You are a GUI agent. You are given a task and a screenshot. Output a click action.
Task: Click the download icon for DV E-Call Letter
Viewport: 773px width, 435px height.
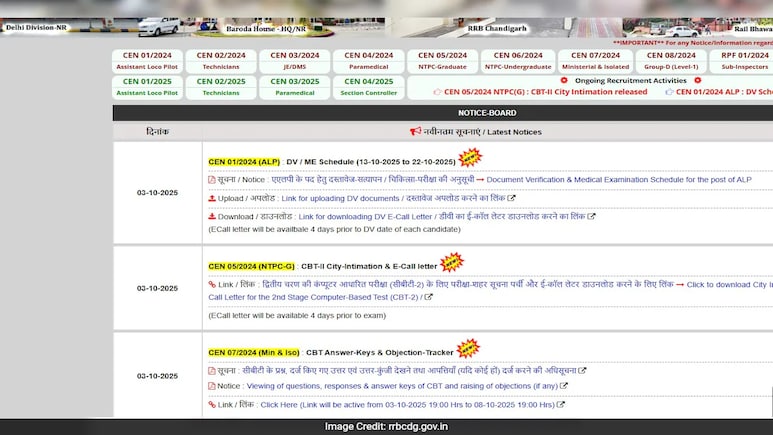pyautogui.click(x=212, y=216)
